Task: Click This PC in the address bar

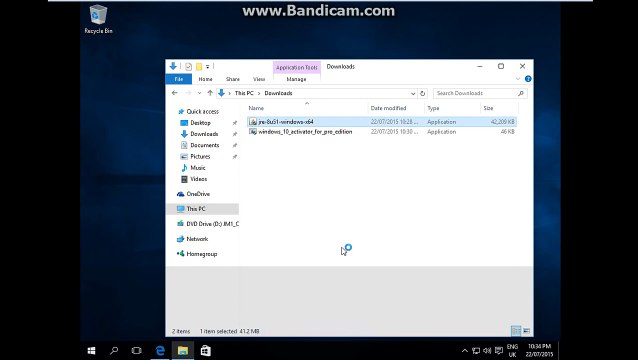Action: [244, 93]
